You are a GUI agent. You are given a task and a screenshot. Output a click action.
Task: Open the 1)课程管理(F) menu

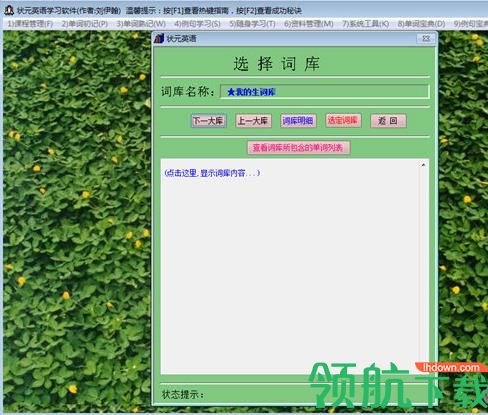[x=30, y=24]
